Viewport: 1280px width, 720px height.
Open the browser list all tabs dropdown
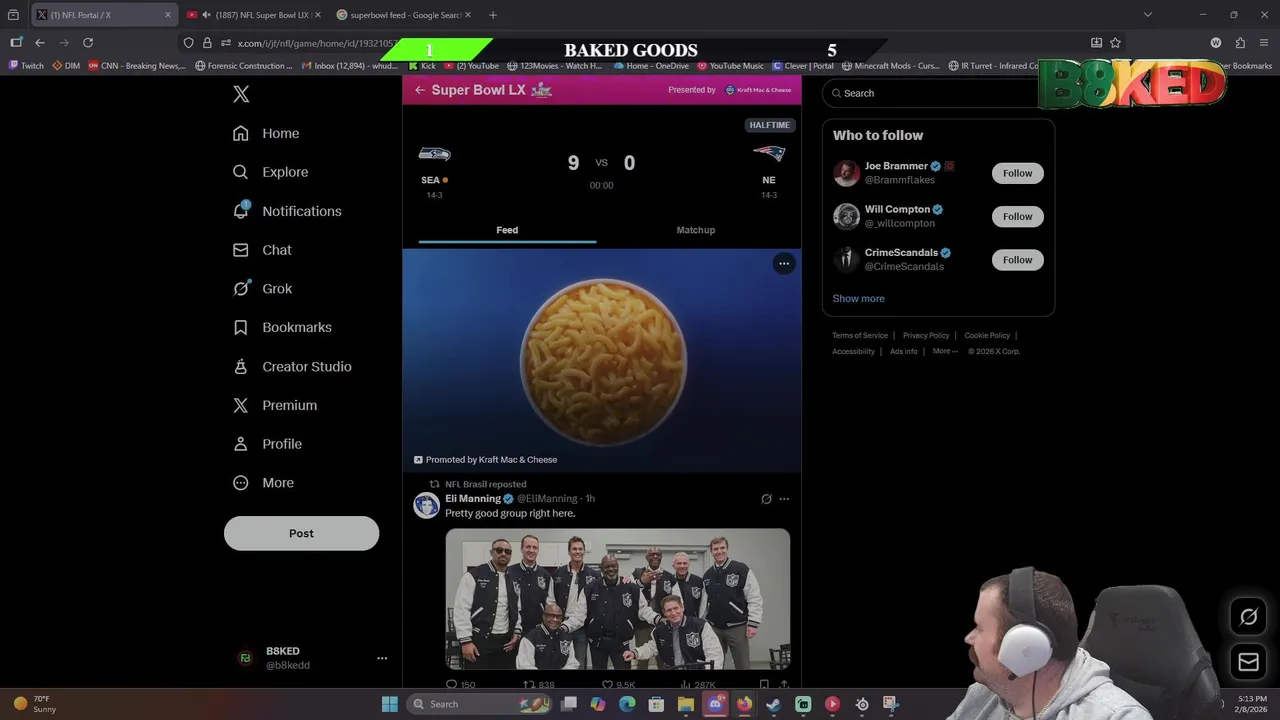point(1148,15)
